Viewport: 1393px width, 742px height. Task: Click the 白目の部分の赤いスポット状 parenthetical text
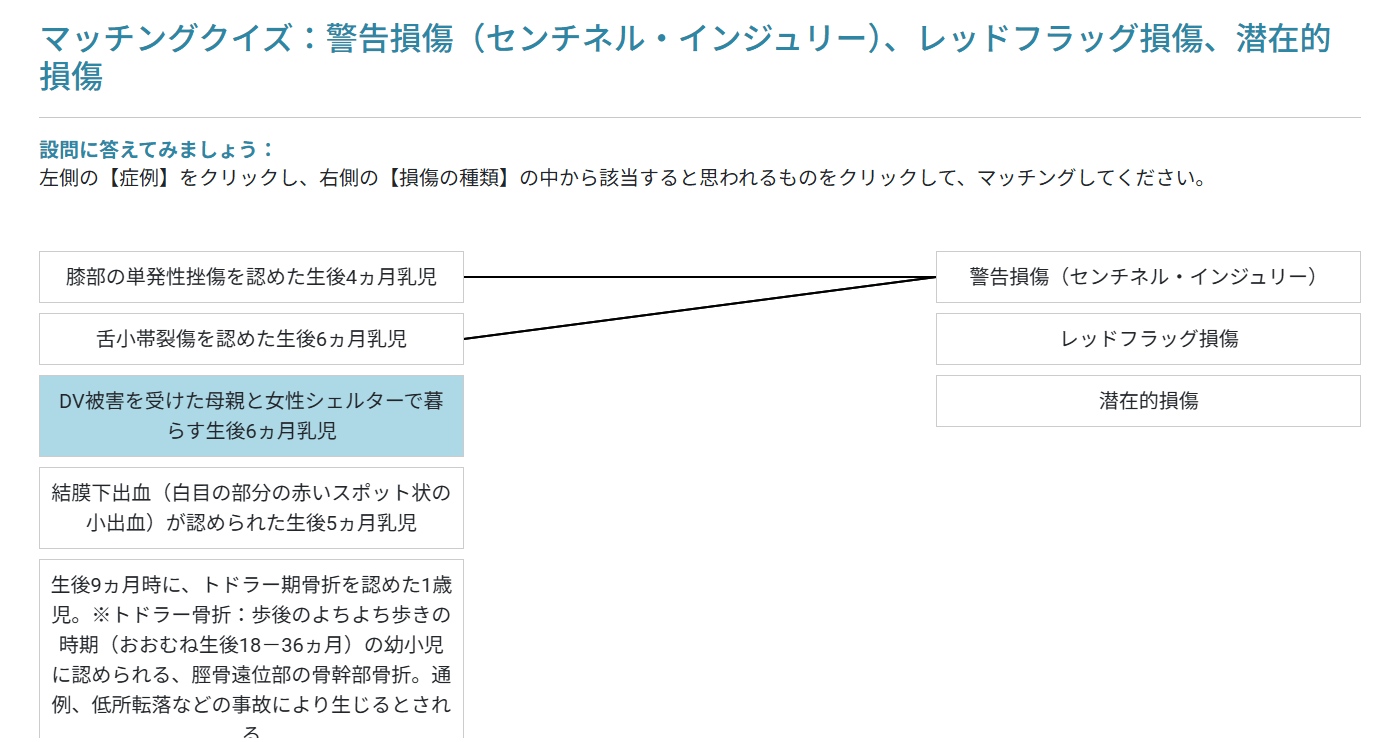304,493
